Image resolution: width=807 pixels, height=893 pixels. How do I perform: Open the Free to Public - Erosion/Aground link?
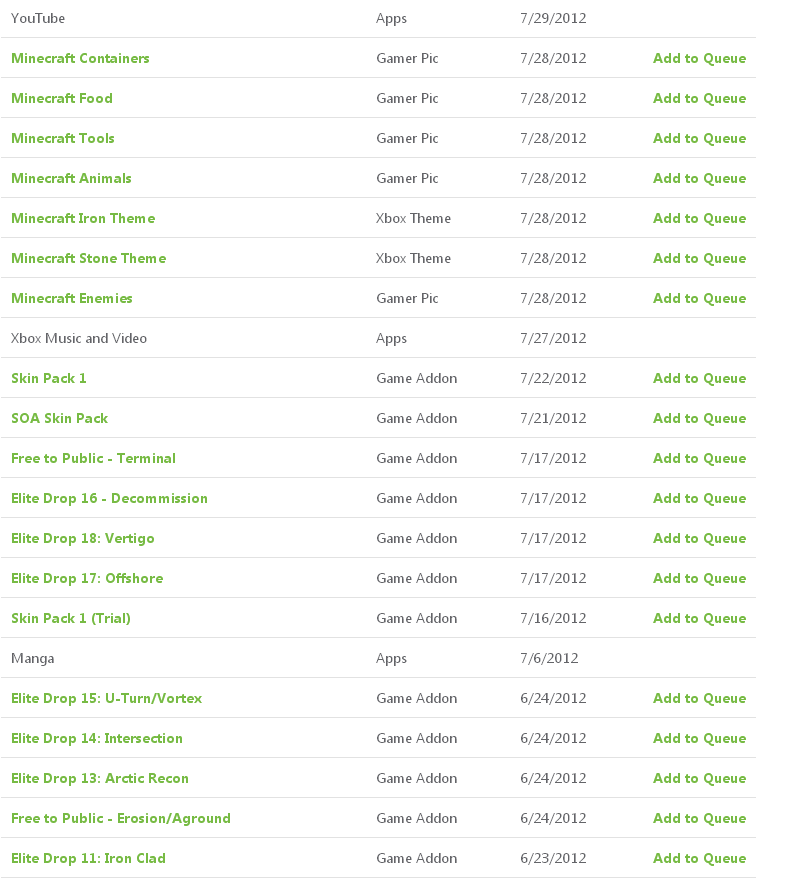(121, 818)
